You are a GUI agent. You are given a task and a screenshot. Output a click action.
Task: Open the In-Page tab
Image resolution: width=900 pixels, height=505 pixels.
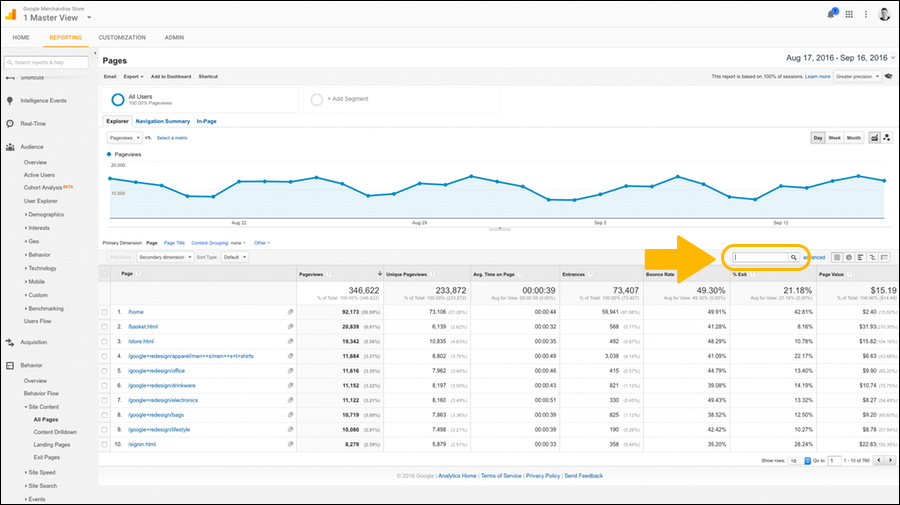(x=206, y=121)
